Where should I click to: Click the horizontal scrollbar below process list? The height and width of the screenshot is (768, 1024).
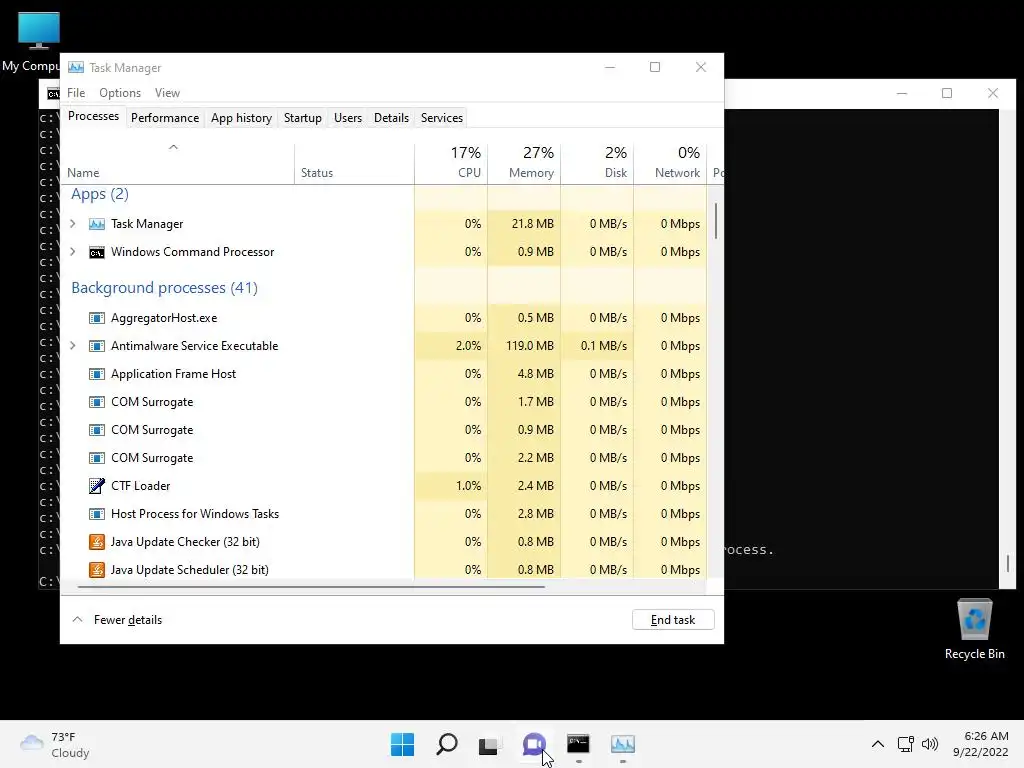(x=312, y=587)
